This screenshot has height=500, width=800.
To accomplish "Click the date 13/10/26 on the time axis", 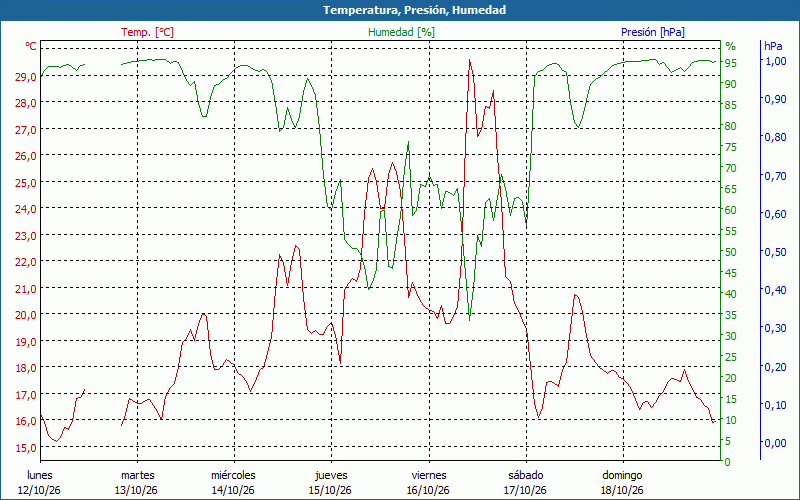I will pos(136,490).
